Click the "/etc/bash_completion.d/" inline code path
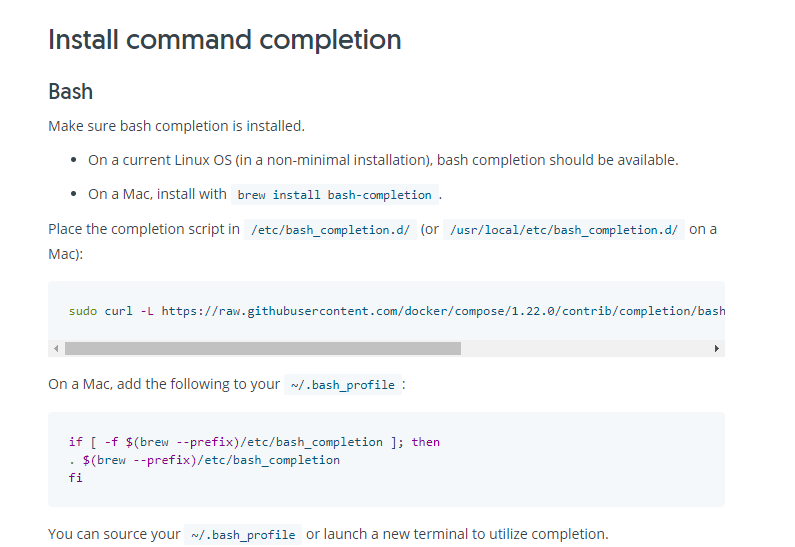The height and width of the screenshot is (547, 795). point(331,230)
